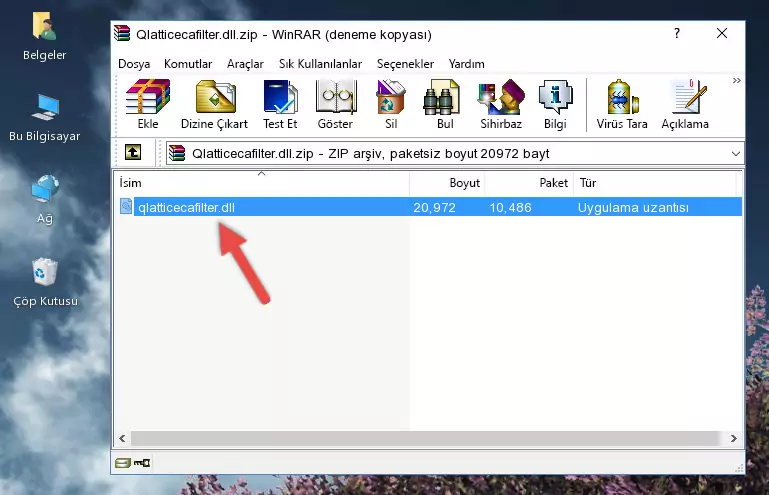Image resolution: width=769 pixels, height=495 pixels.
Task: Sort by Boyut column header
Action: tap(447, 183)
